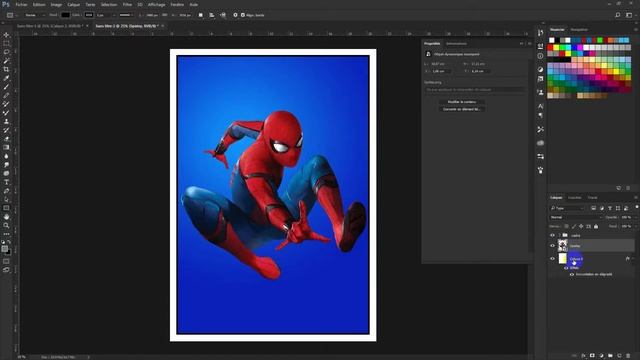Open the Opacity dropdown in Layers

click(636, 217)
